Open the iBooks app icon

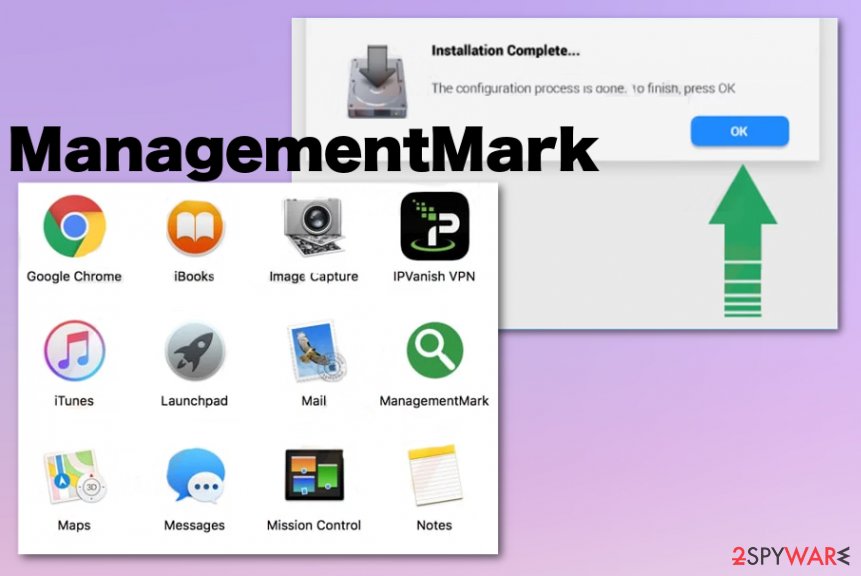tap(195, 227)
